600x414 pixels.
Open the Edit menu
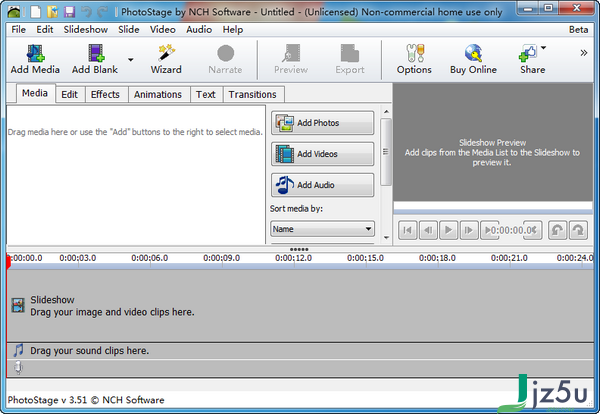(45, 29)
